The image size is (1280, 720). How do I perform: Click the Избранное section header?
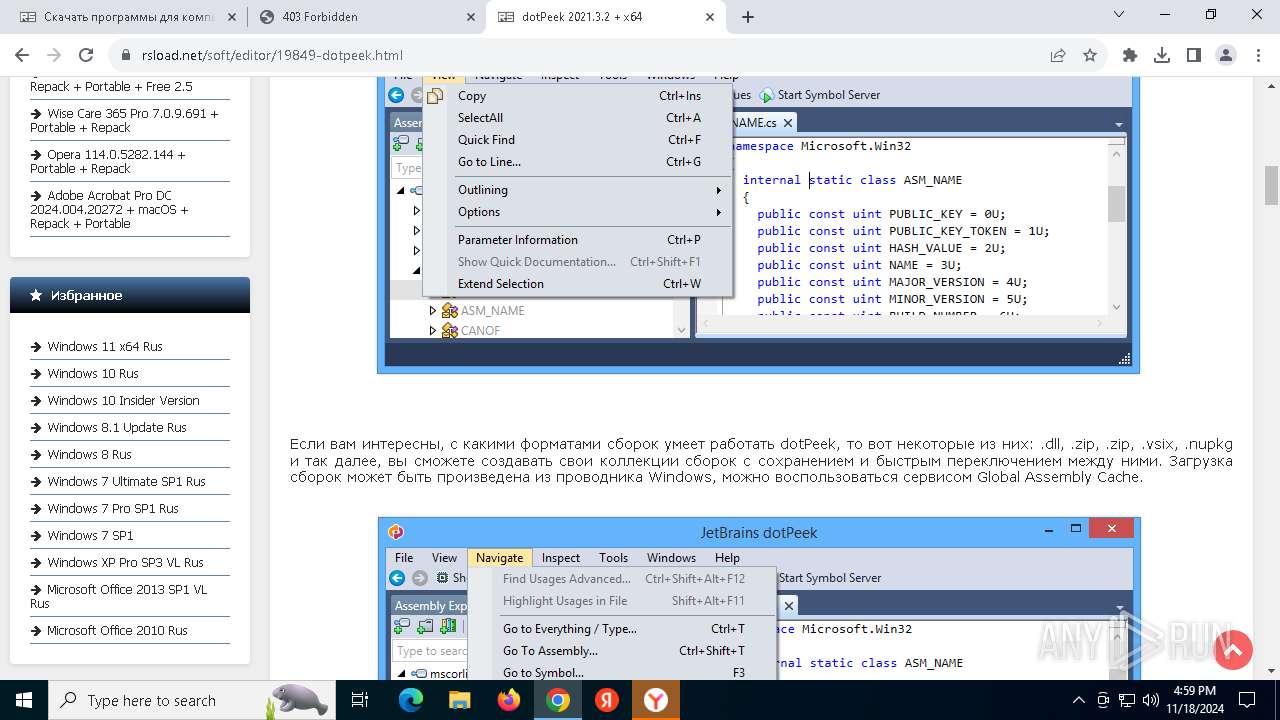[x=130, y=295]
